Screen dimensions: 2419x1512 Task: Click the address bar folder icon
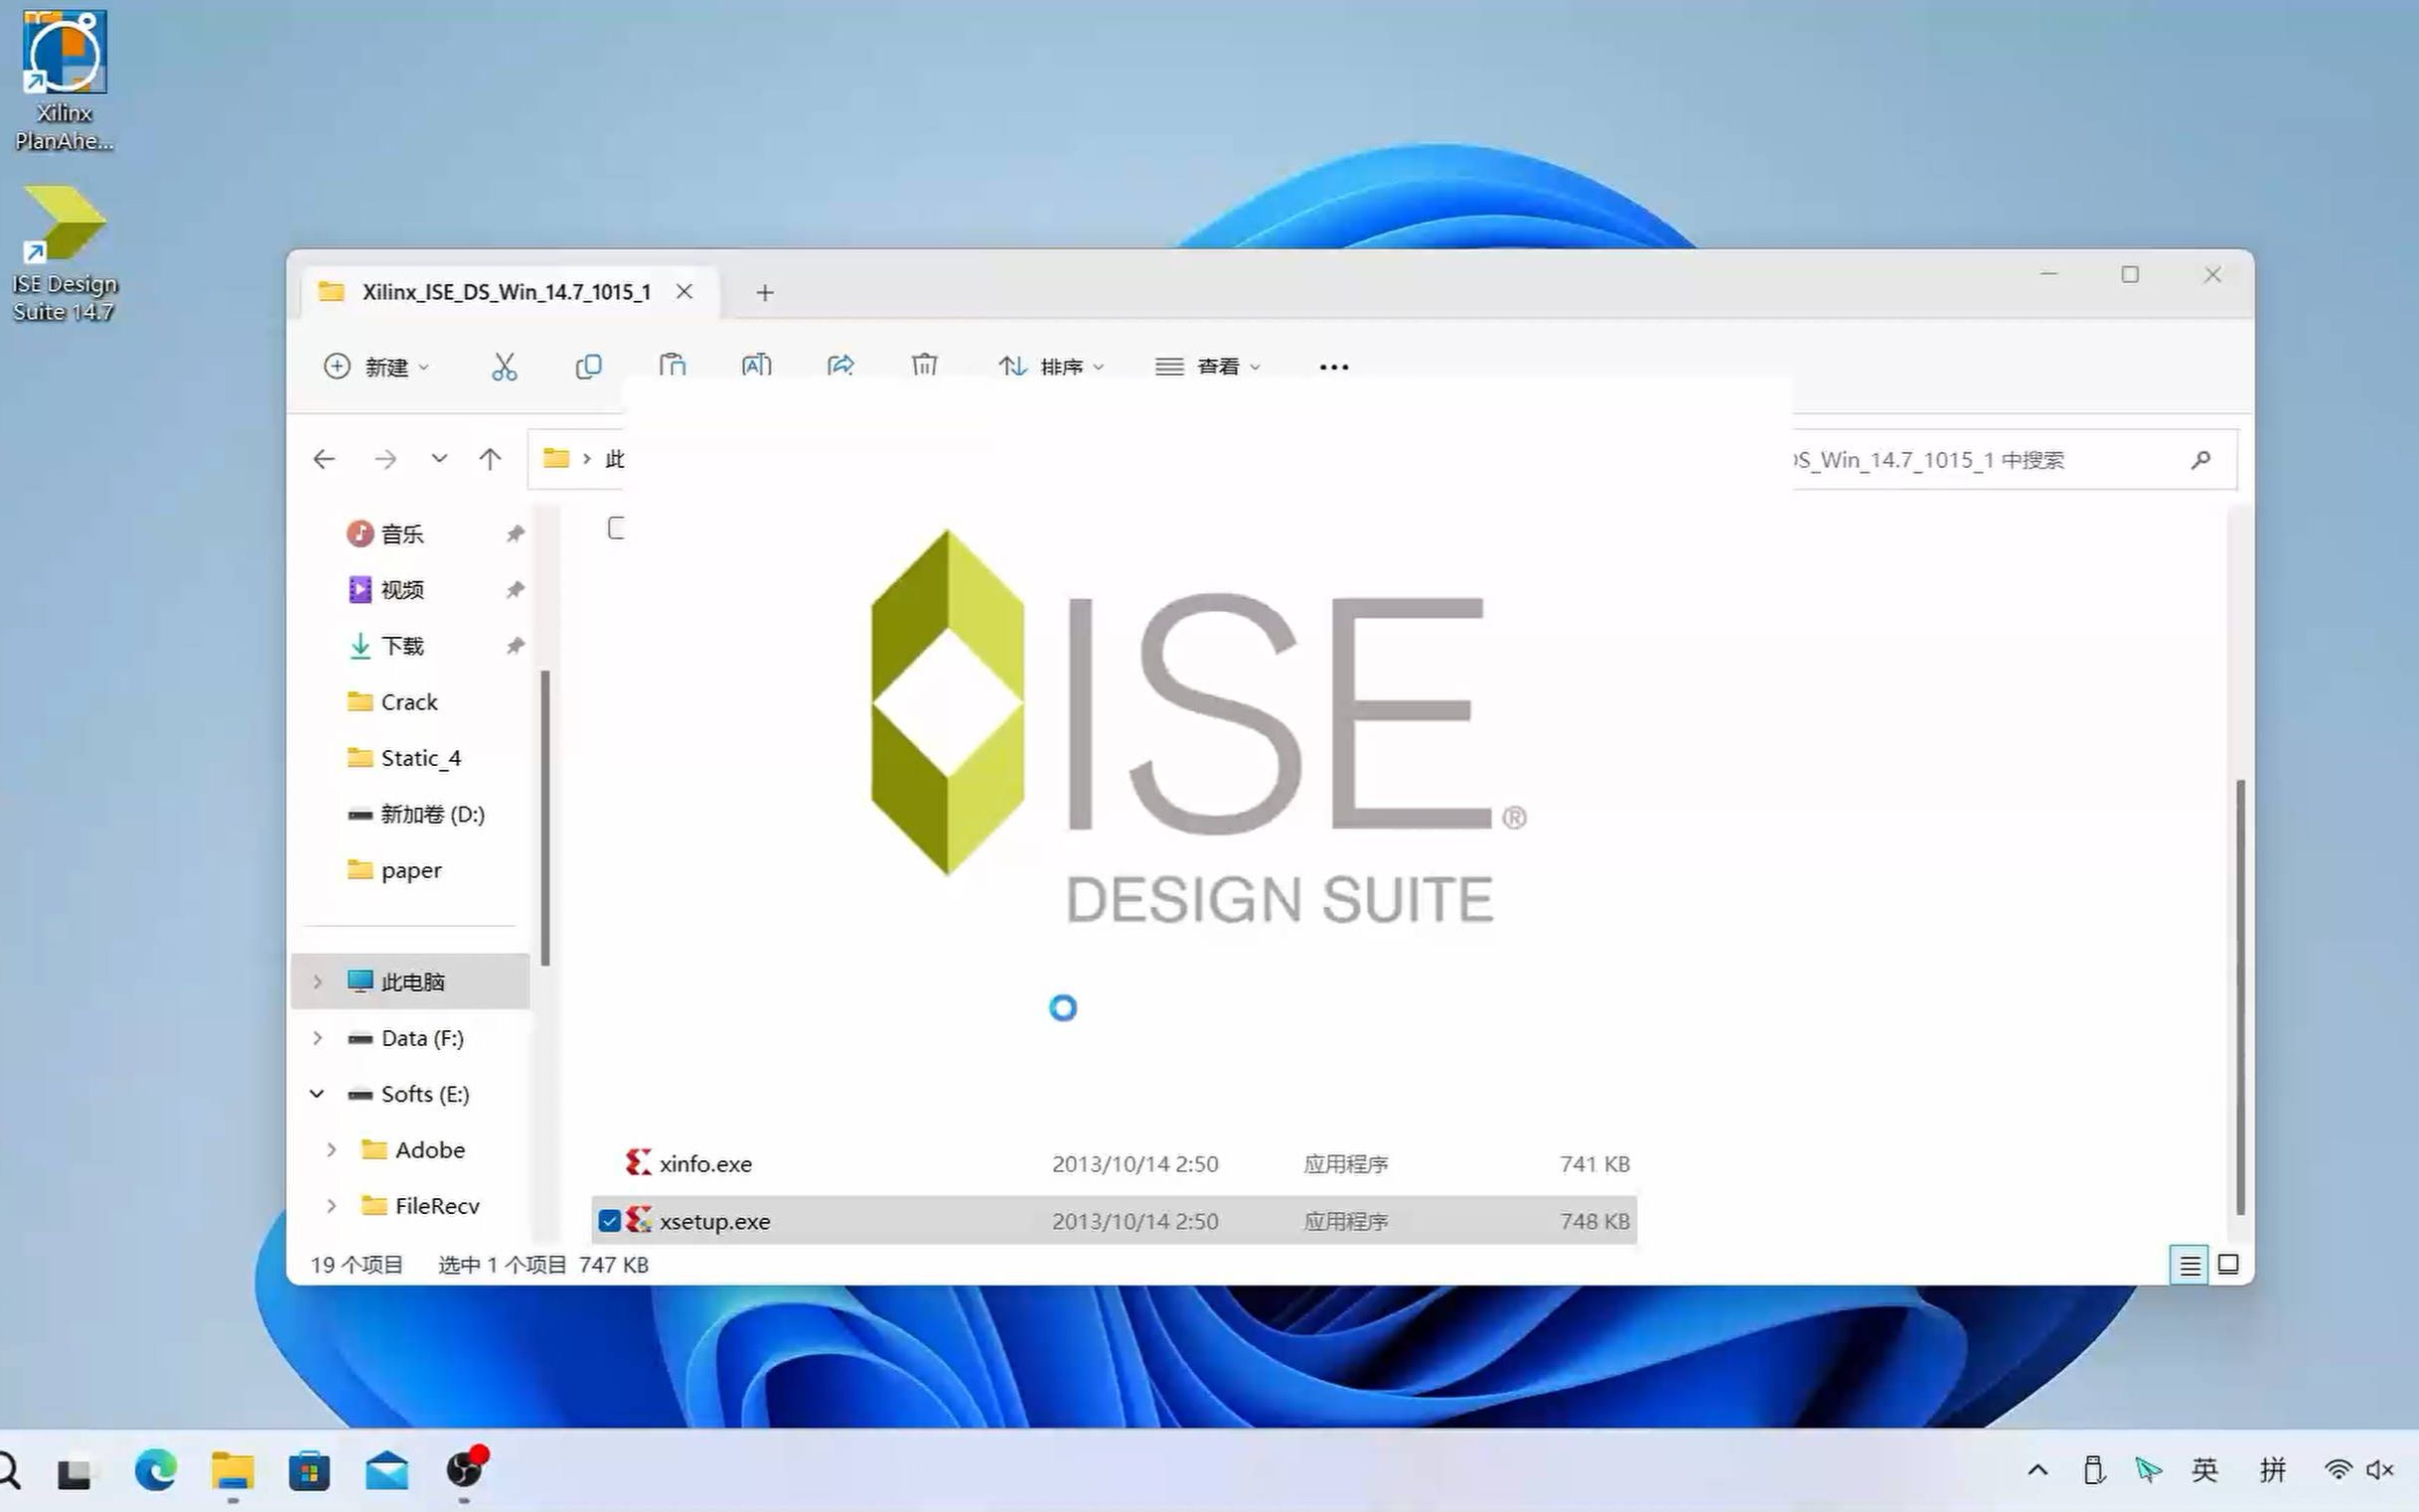pyautogui.click(x=556, y=459)
